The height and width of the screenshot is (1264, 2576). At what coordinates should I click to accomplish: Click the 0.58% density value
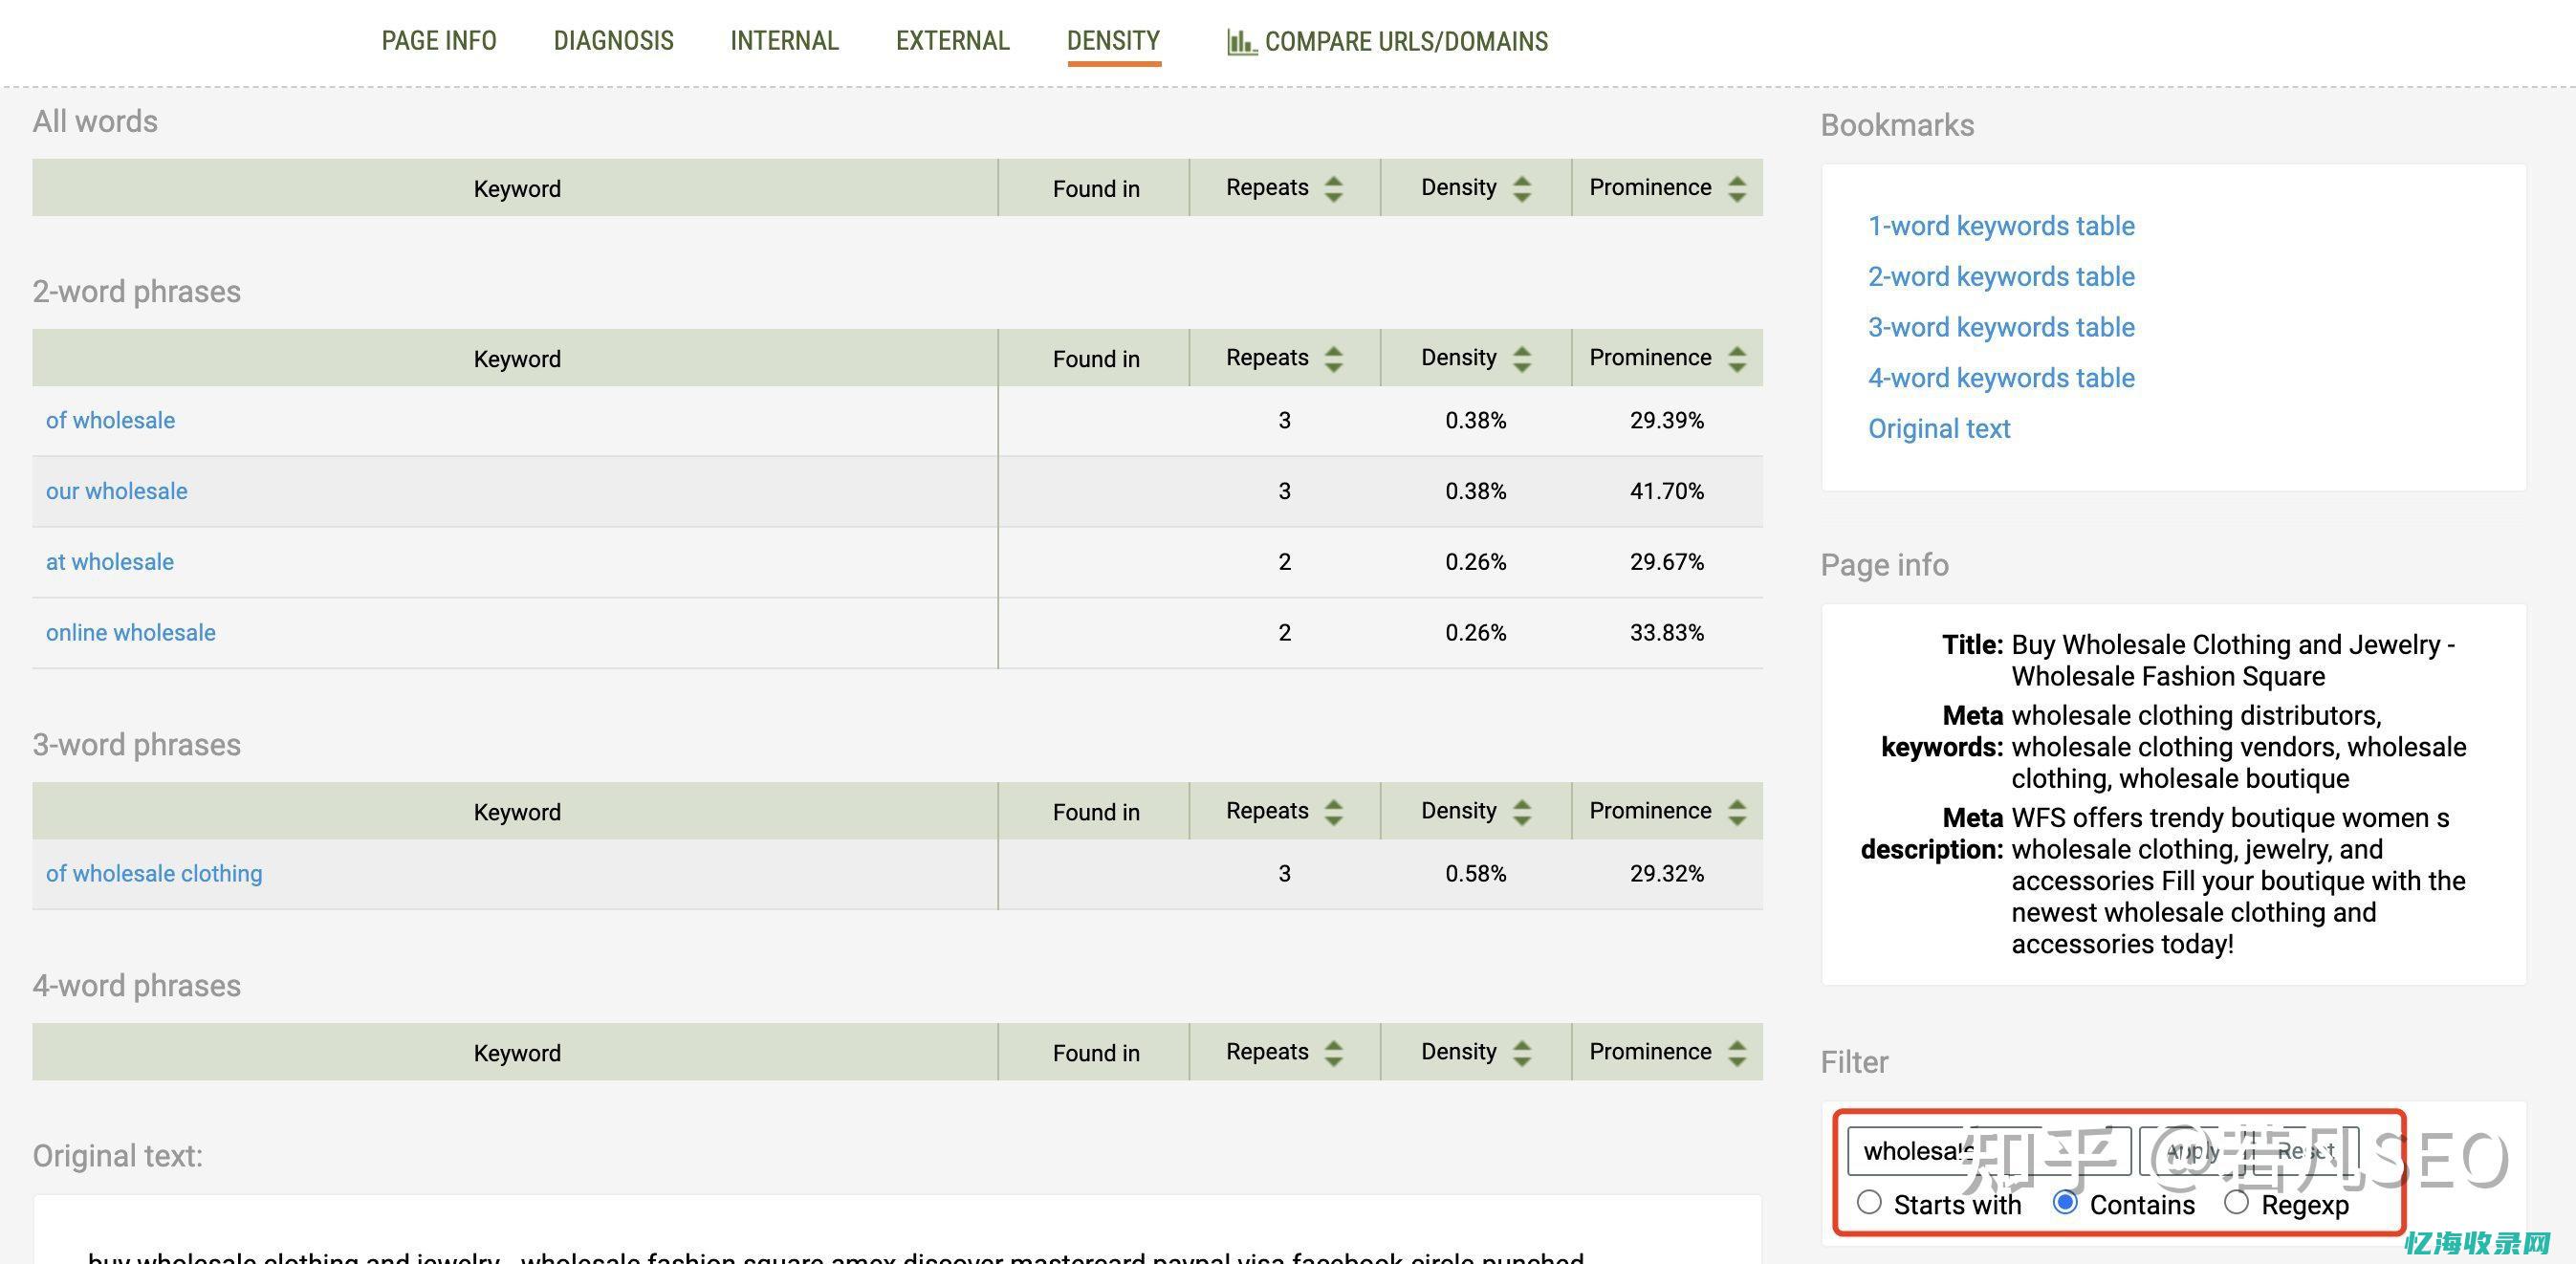1475,874
